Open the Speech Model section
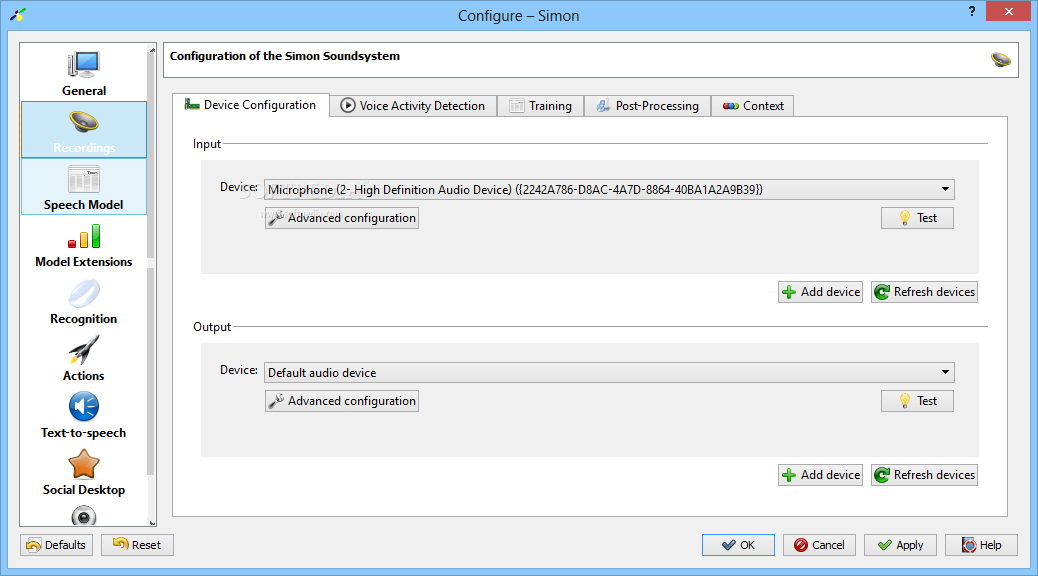Viewport: 1038px width, 576px height. click(83, 187)
